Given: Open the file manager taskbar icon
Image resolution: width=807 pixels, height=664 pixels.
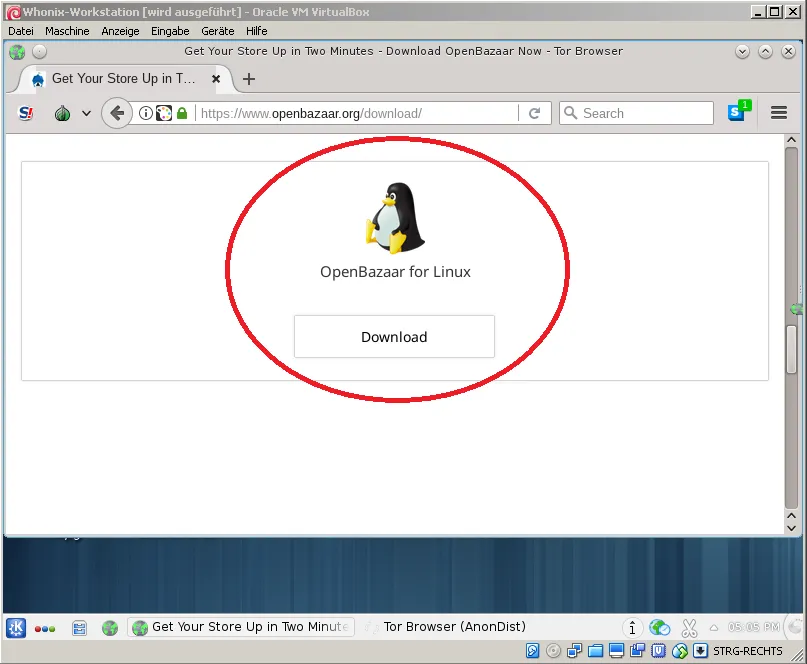Looking at the screenshot, I should click(x=79, y=628).
